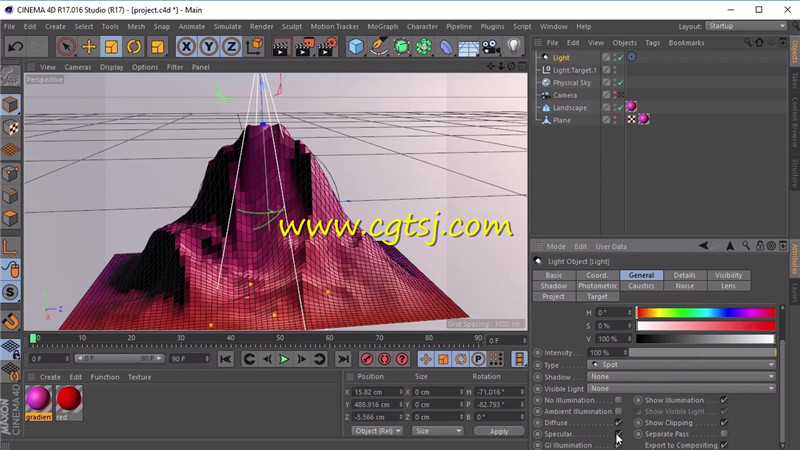The width and height of the screenshot is (800, 450).
Task: Select the Light.Target.1 object
Action: point(574,70)
